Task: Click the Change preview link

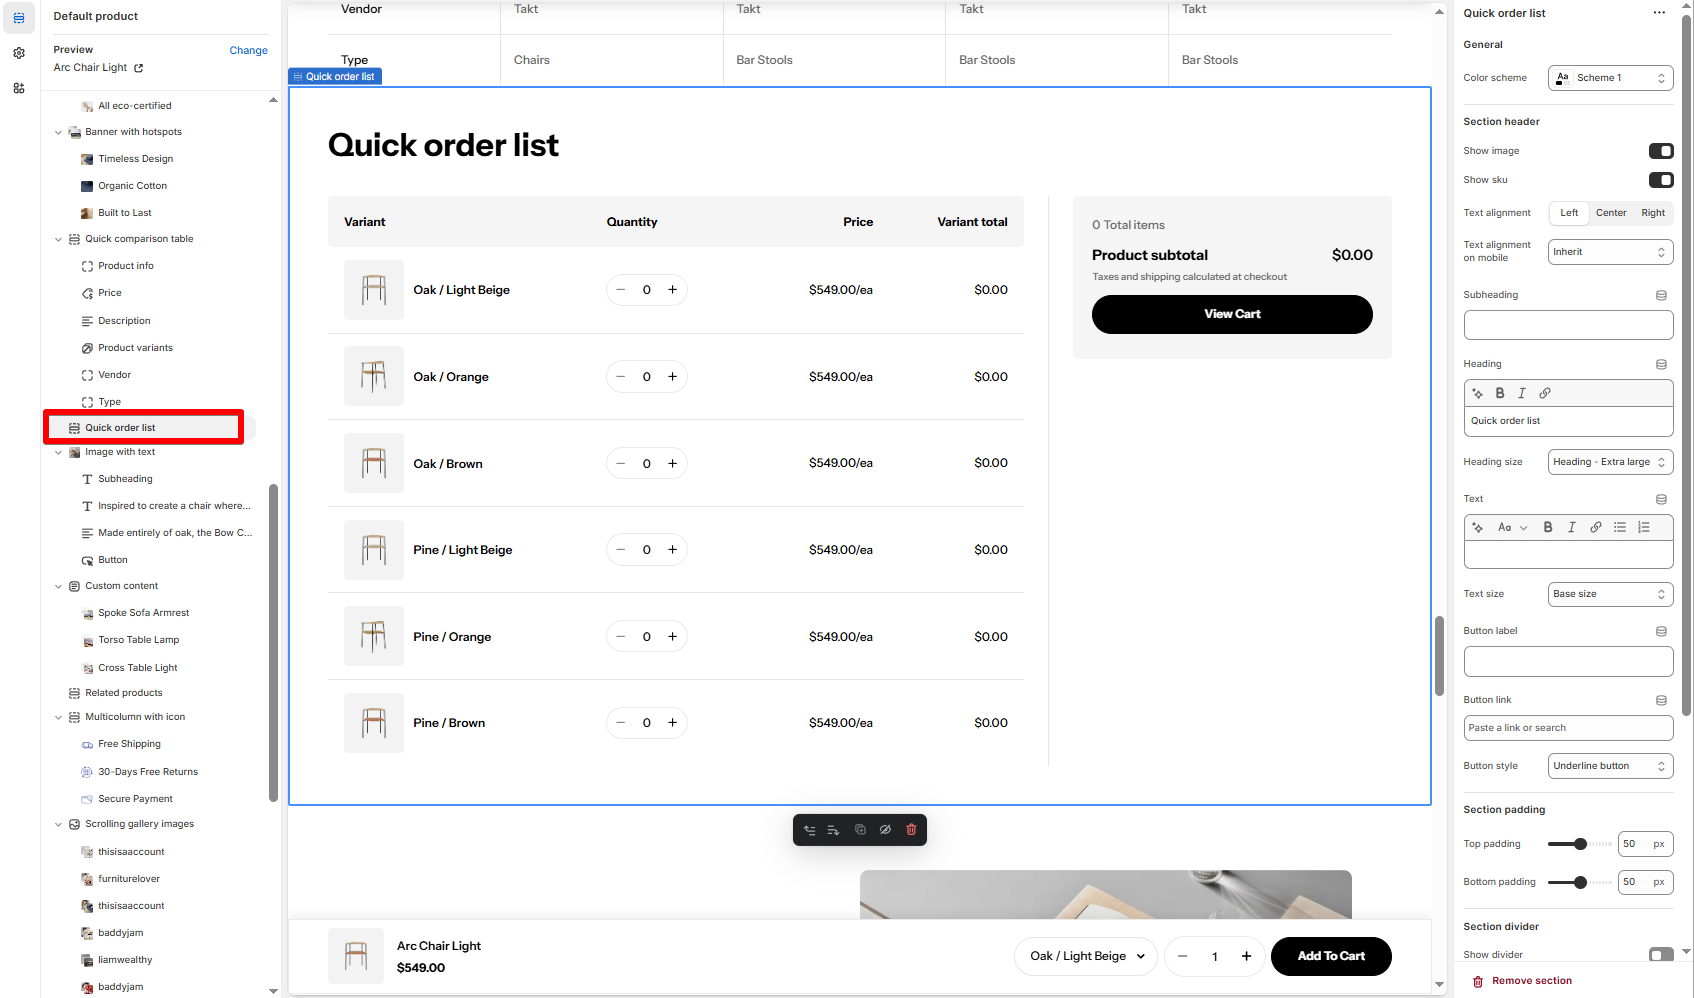Action: [248, 50]
